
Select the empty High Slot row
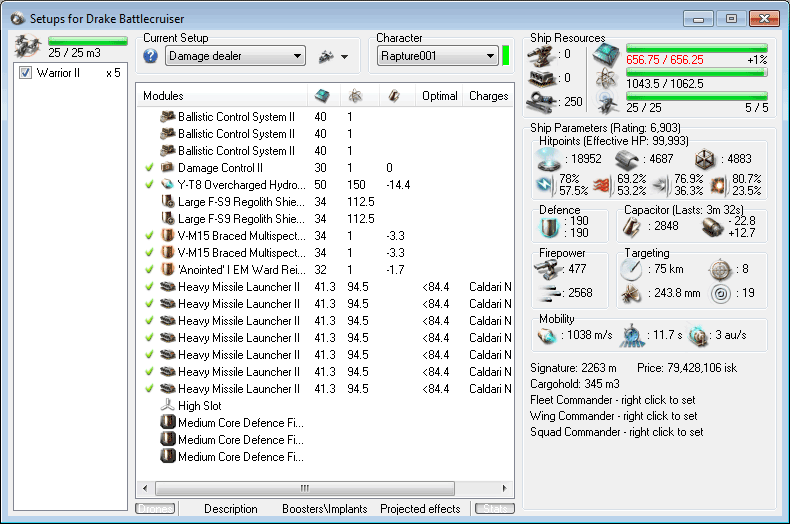(x=324, y=406)
